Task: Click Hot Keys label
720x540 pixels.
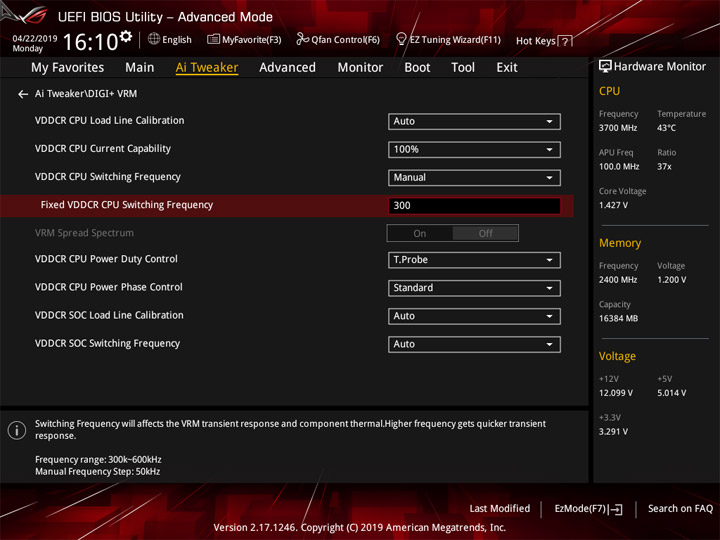Action: pos(535,41)
